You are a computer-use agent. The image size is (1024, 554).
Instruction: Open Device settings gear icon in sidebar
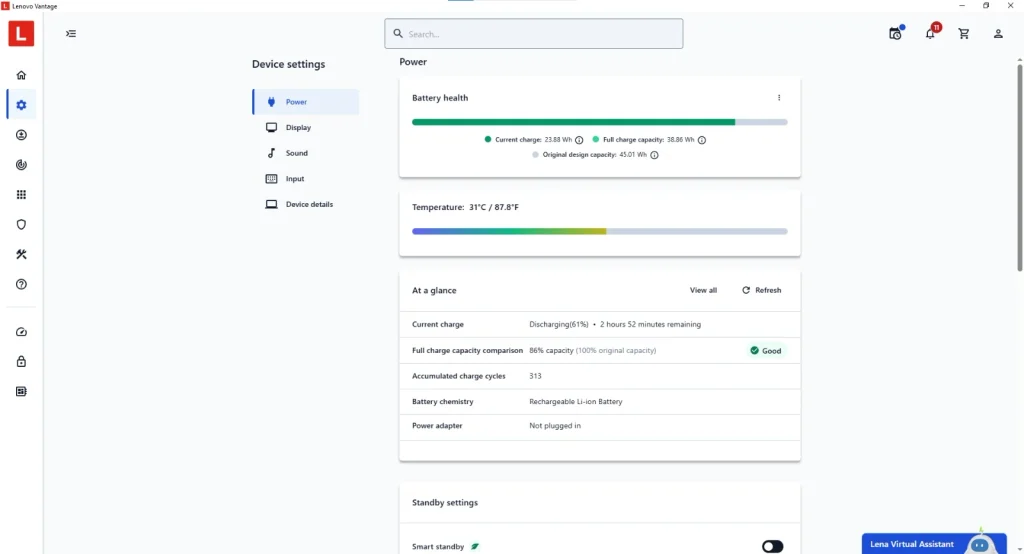click(x=21, y=105)
